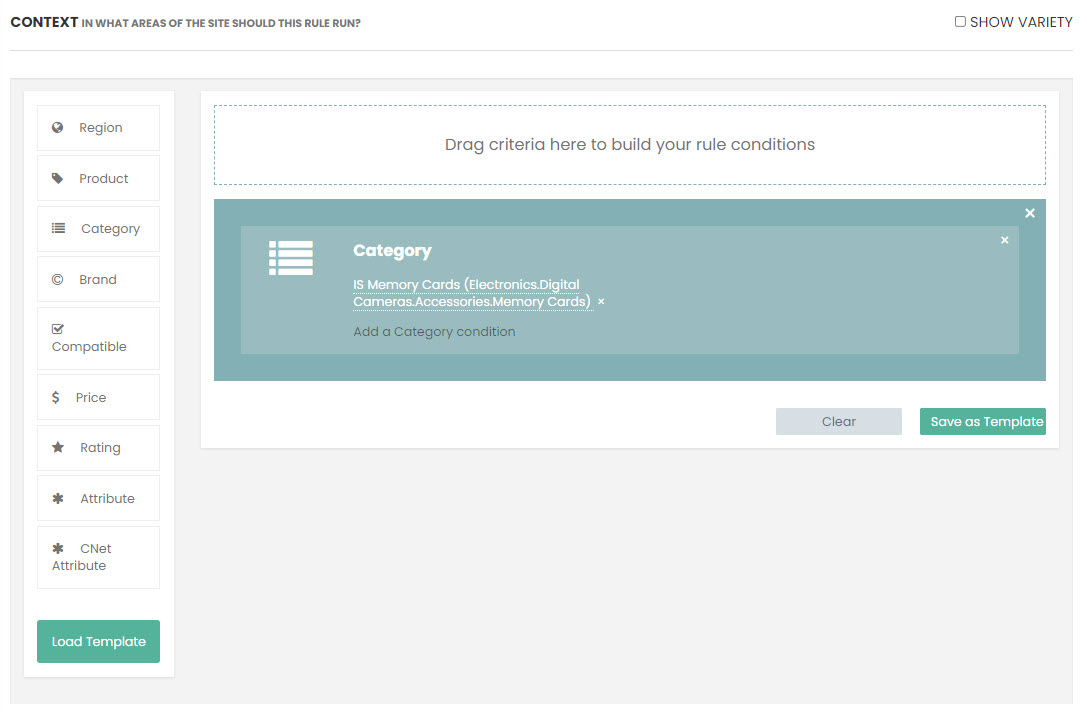Close the outer rule condition group

1030,214
